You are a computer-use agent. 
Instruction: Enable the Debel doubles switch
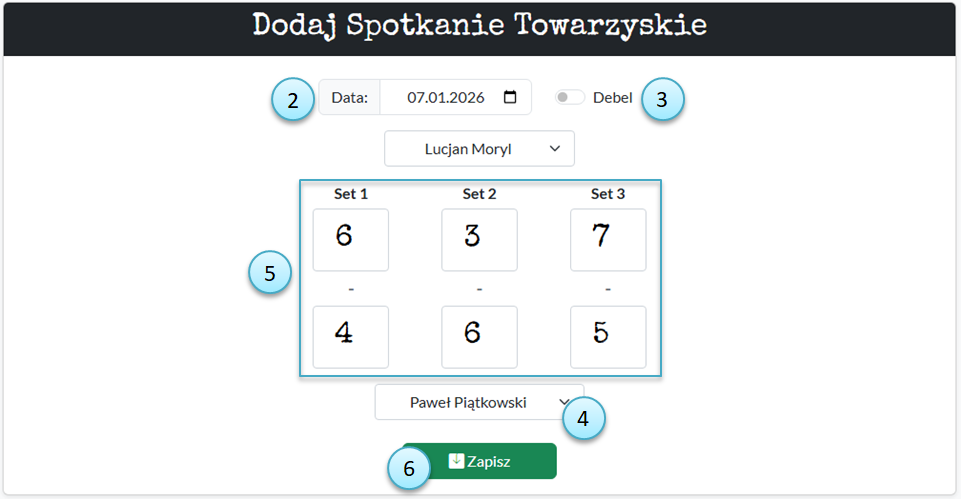[x=570, y=97]
